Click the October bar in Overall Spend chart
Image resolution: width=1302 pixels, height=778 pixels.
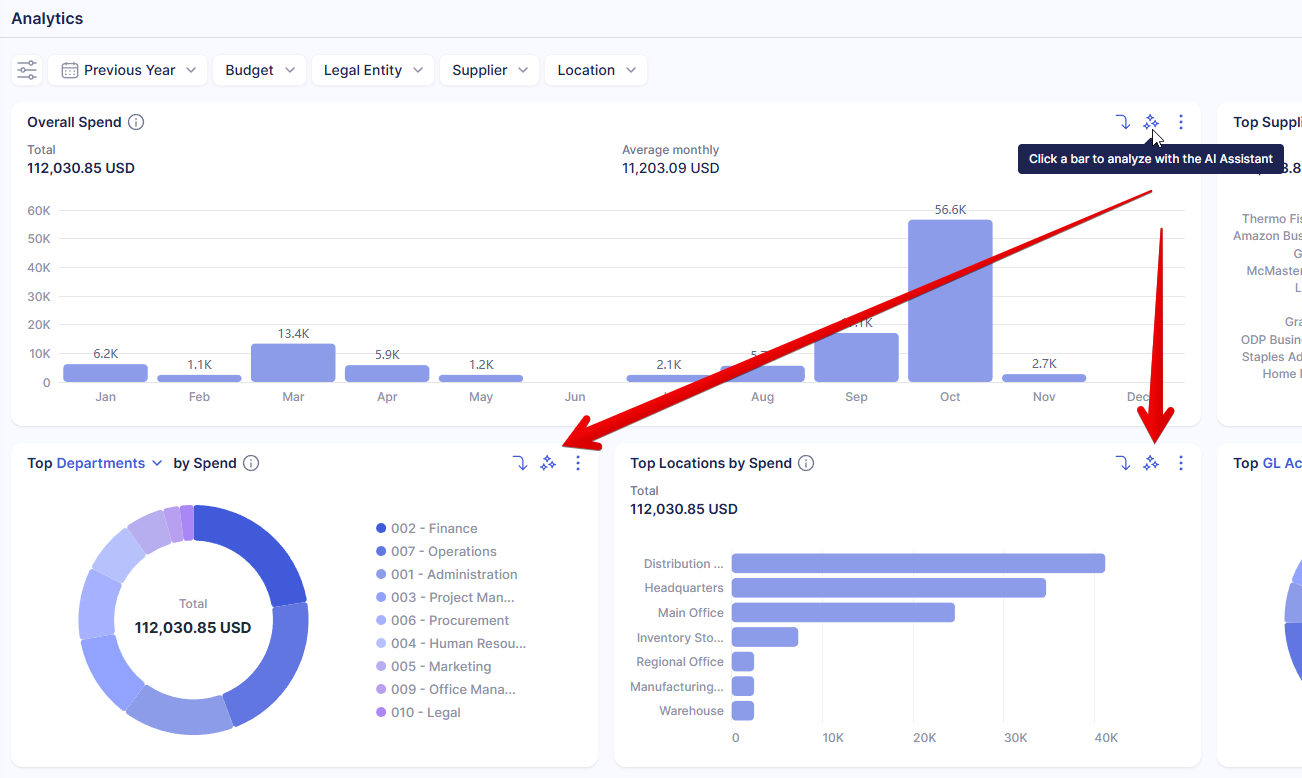[x=950, y=300]
